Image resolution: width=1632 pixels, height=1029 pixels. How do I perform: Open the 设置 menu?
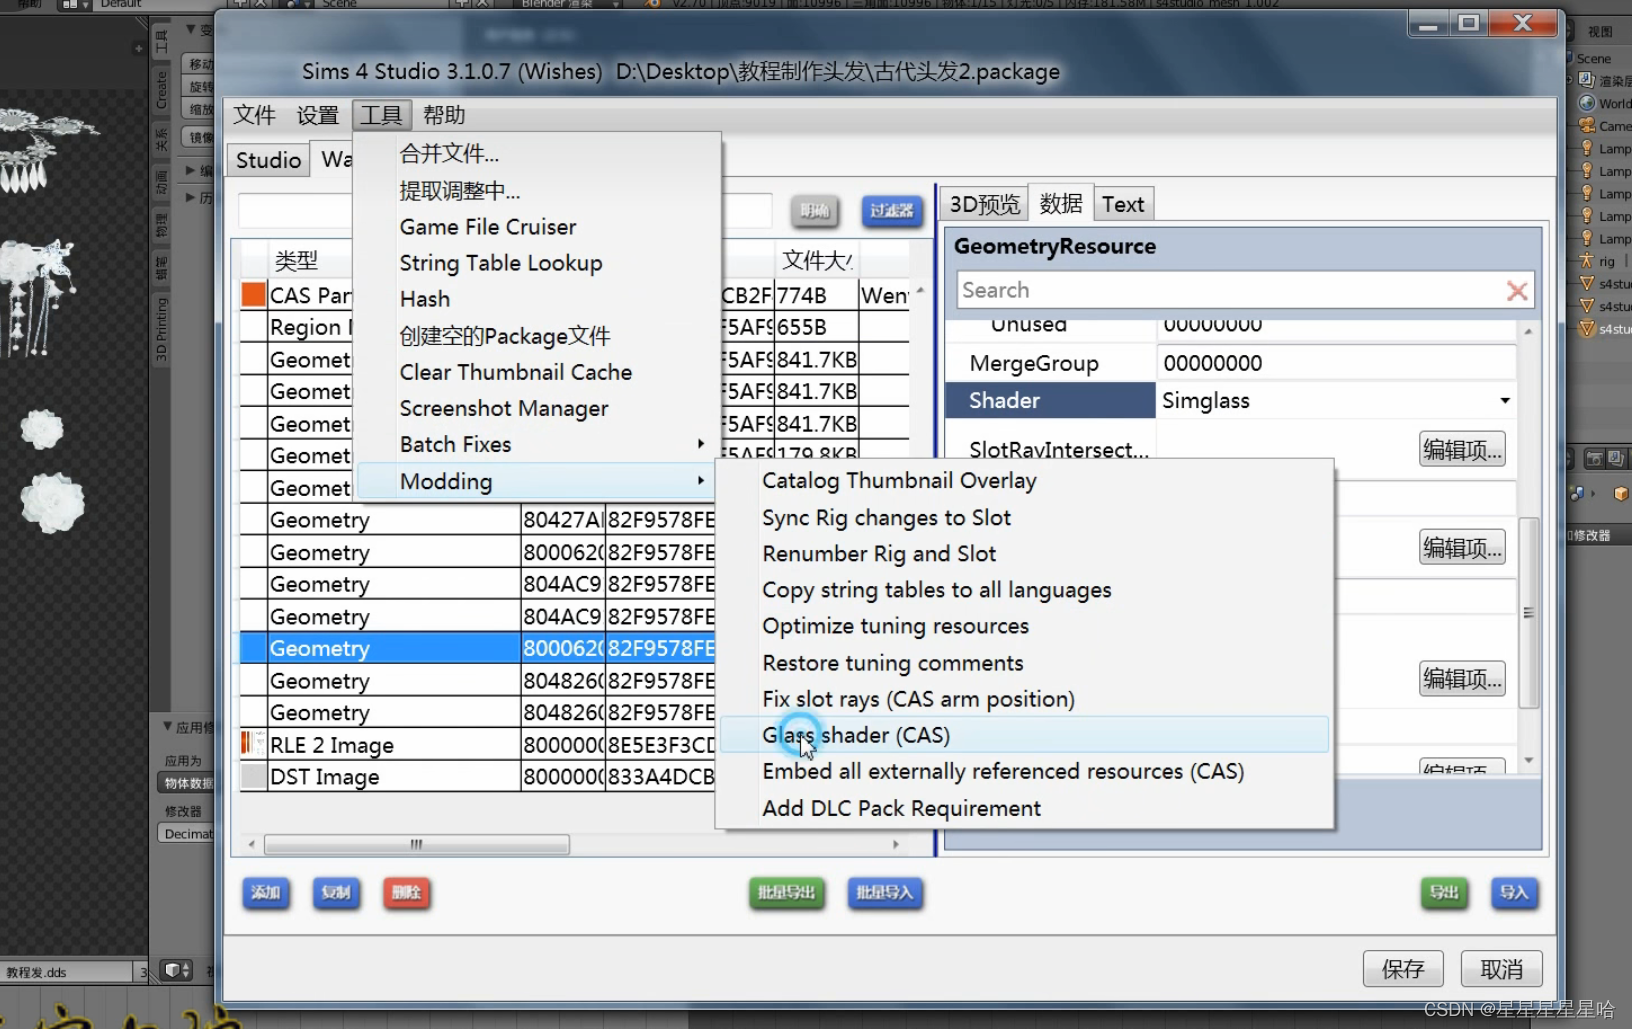coord(317,115)
